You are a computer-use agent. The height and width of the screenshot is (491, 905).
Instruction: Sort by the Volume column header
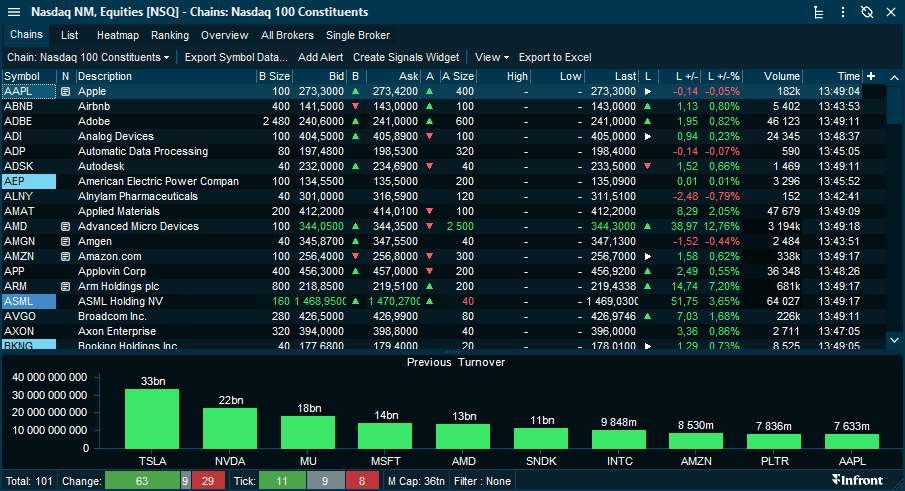tap(773, 76)
